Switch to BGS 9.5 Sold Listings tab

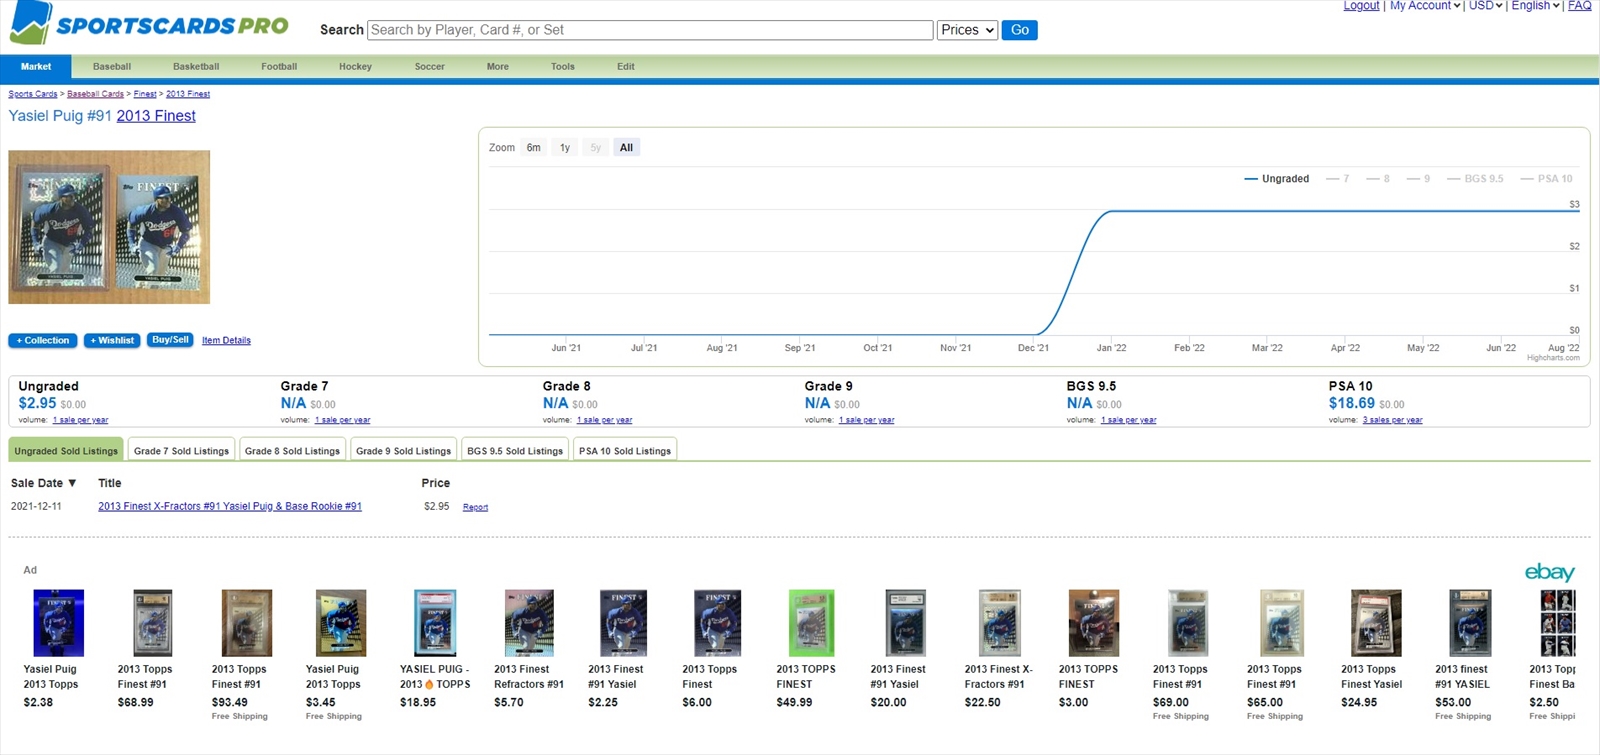(515, 451)
